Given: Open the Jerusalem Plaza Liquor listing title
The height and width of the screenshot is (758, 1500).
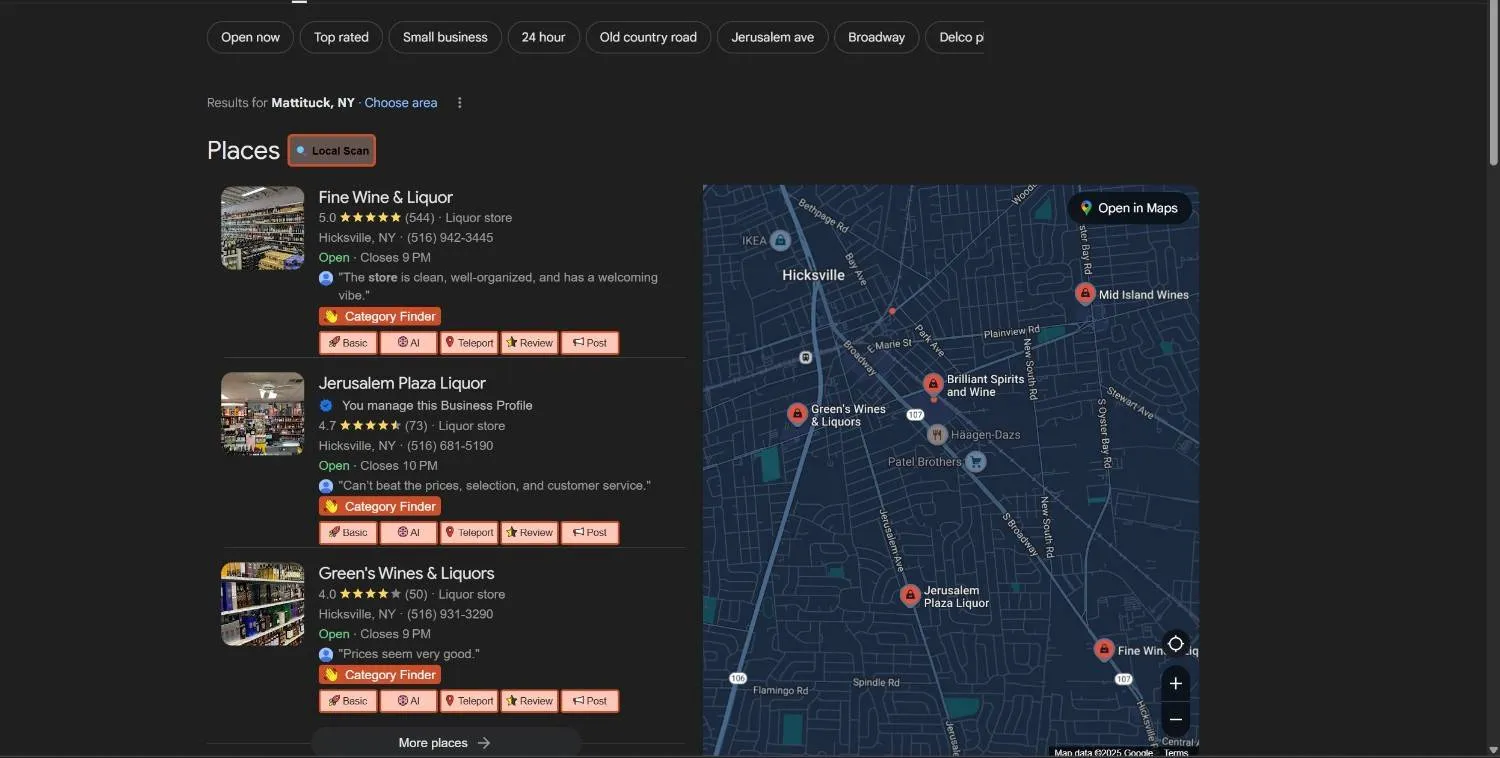Looking at the screenshot, I should tap(402, 383).
